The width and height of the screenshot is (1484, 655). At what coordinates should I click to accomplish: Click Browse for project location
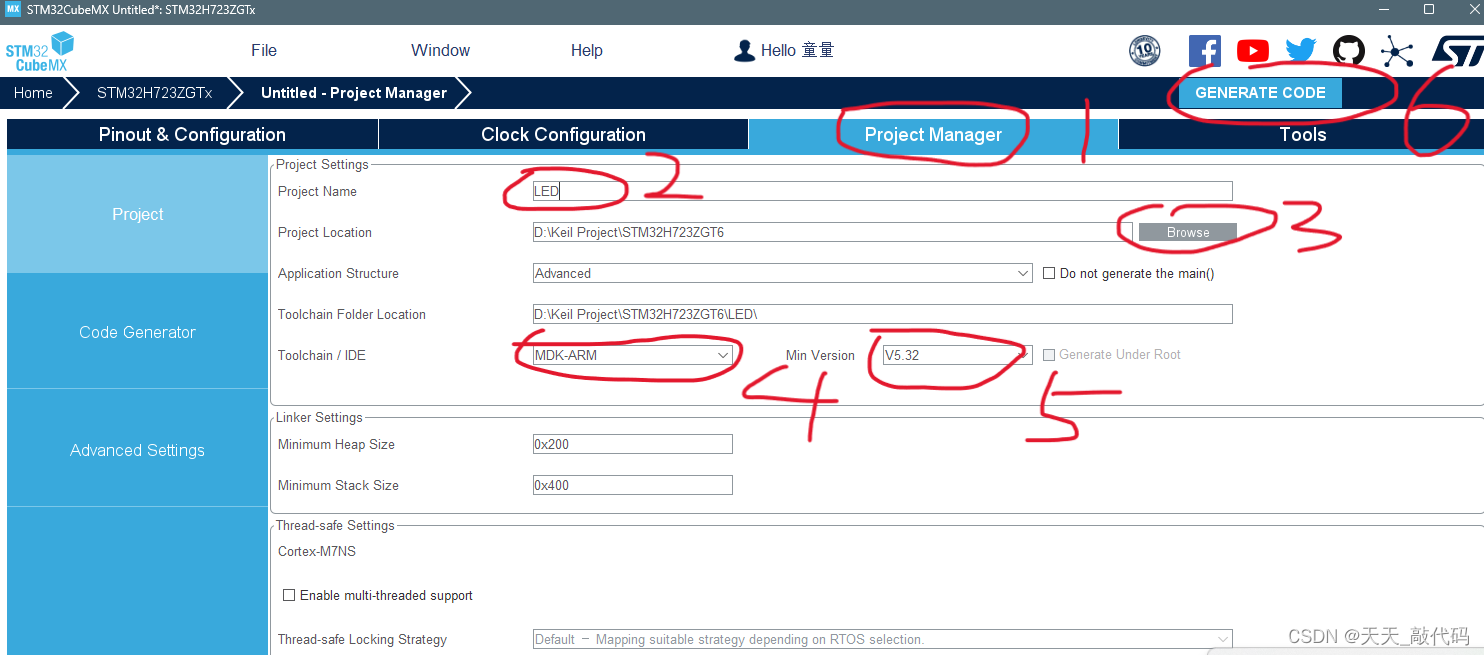(1187, 232)
